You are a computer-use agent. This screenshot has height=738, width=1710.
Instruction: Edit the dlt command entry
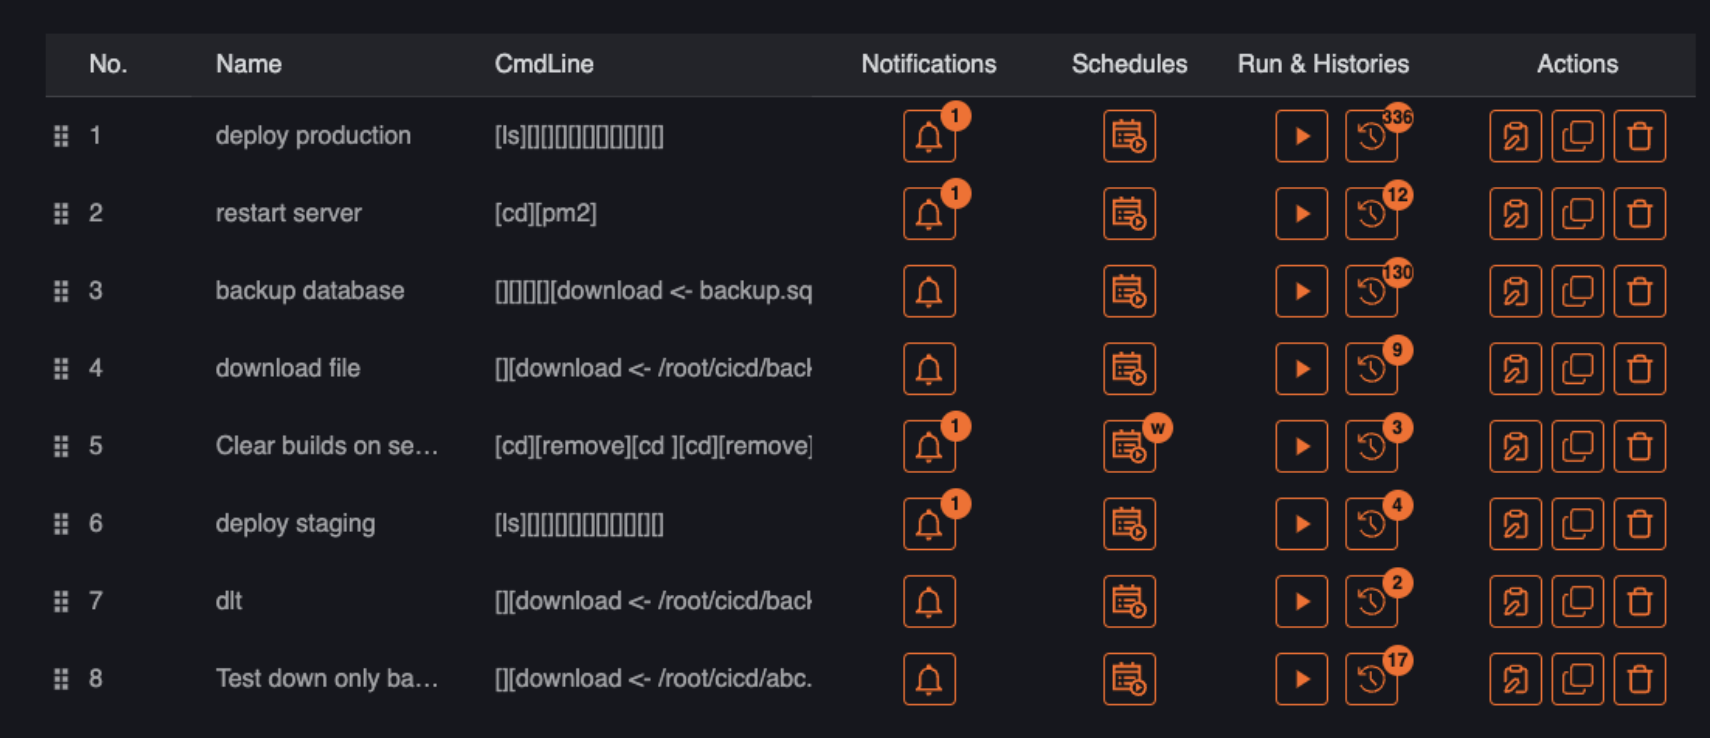[x=1515, y=601]
